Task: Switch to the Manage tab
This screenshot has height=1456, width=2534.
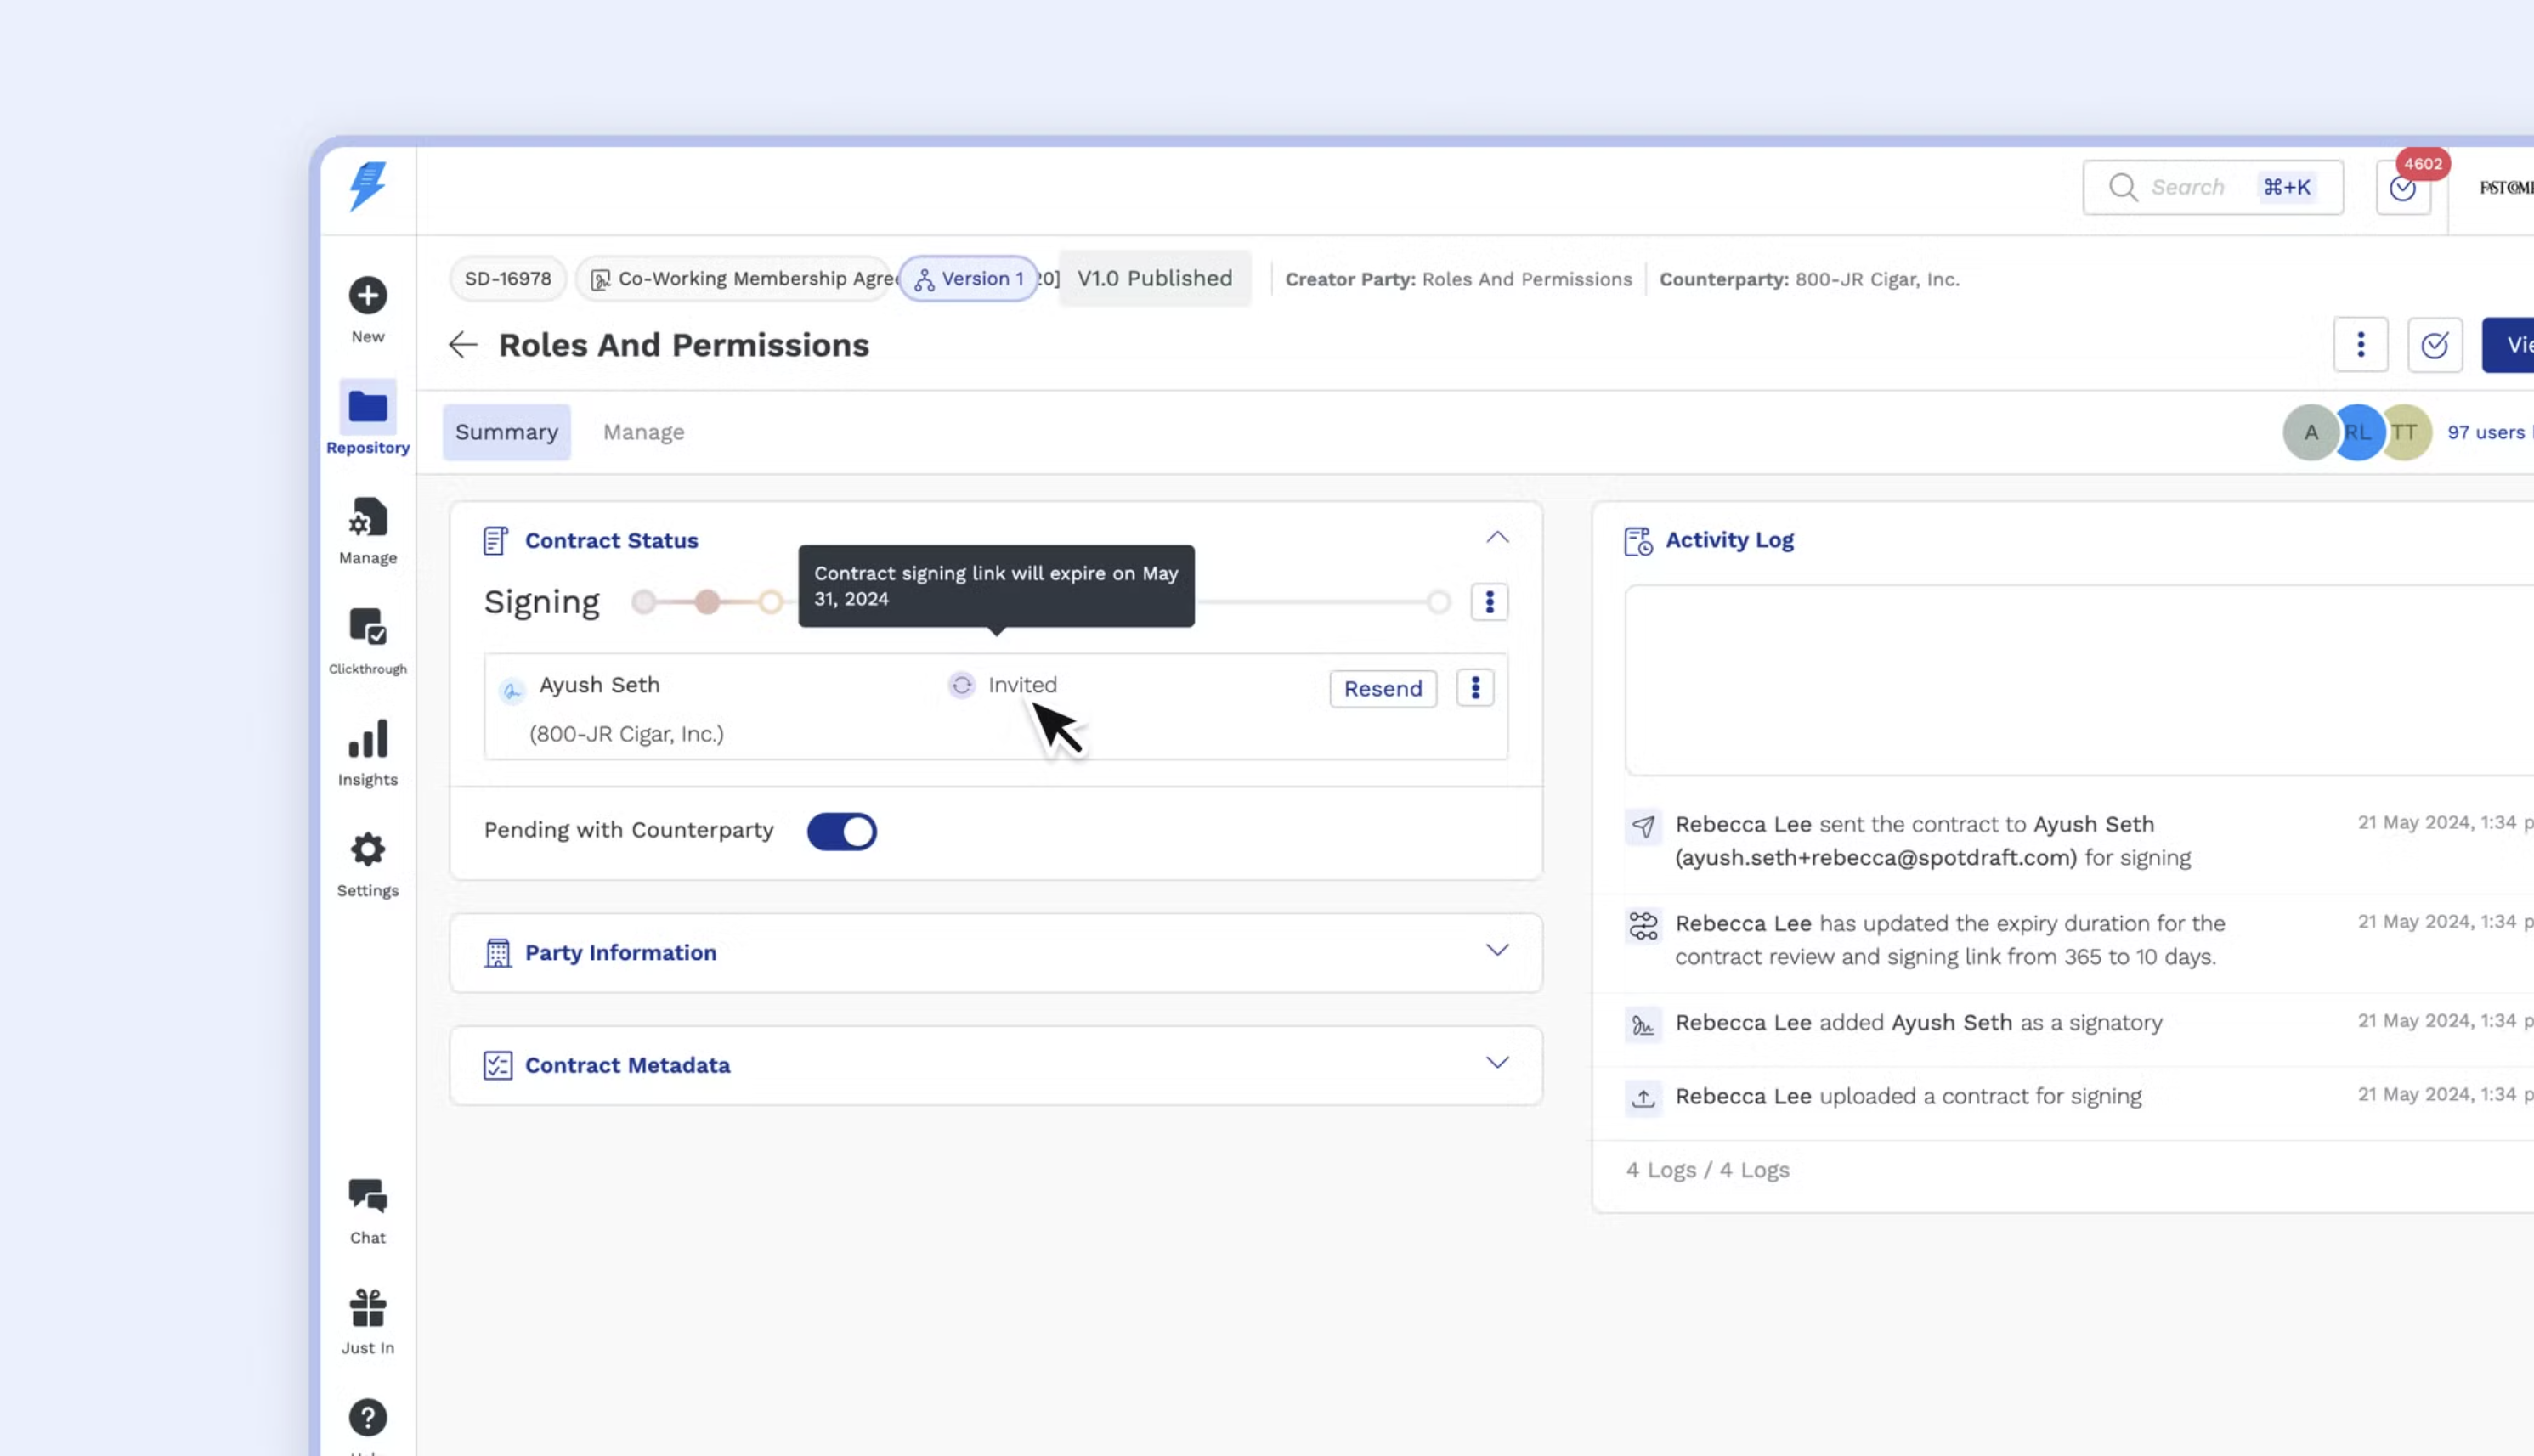Action: coord(643,432)
